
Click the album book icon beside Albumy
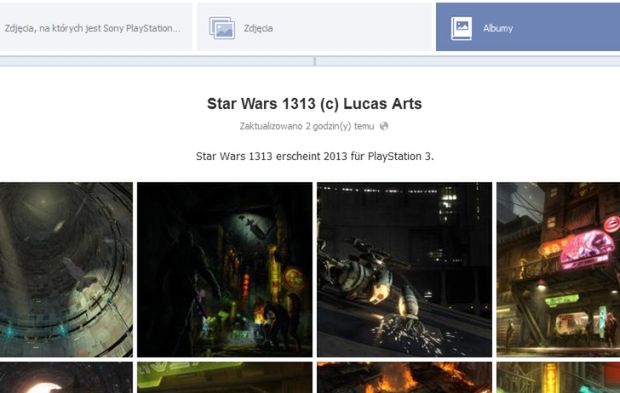coord(461,28)
